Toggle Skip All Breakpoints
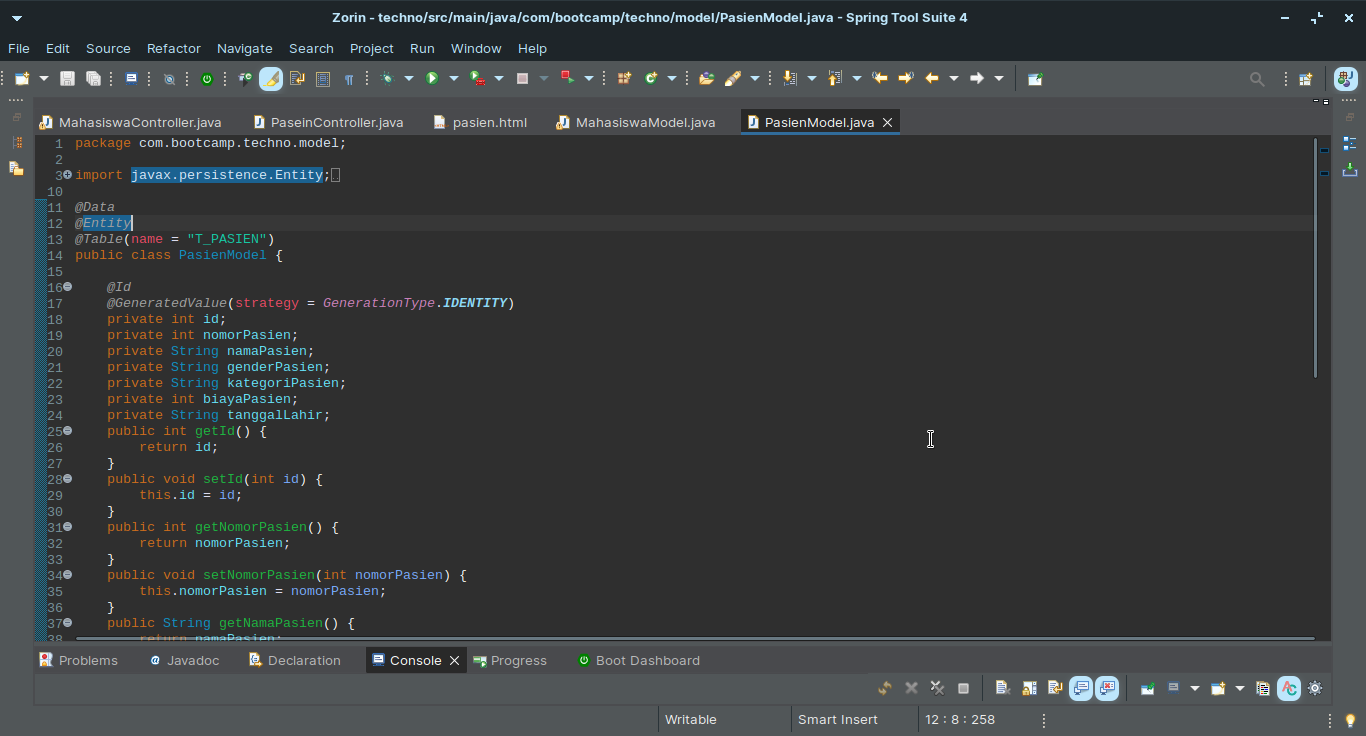 pos(168,78)
